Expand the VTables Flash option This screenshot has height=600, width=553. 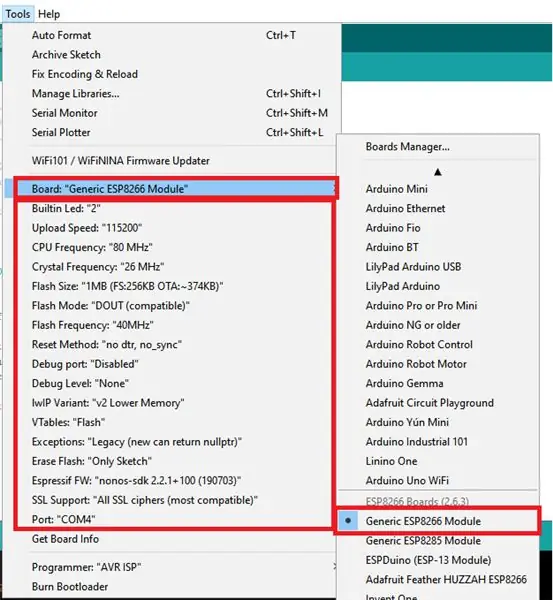pos(172,422)
